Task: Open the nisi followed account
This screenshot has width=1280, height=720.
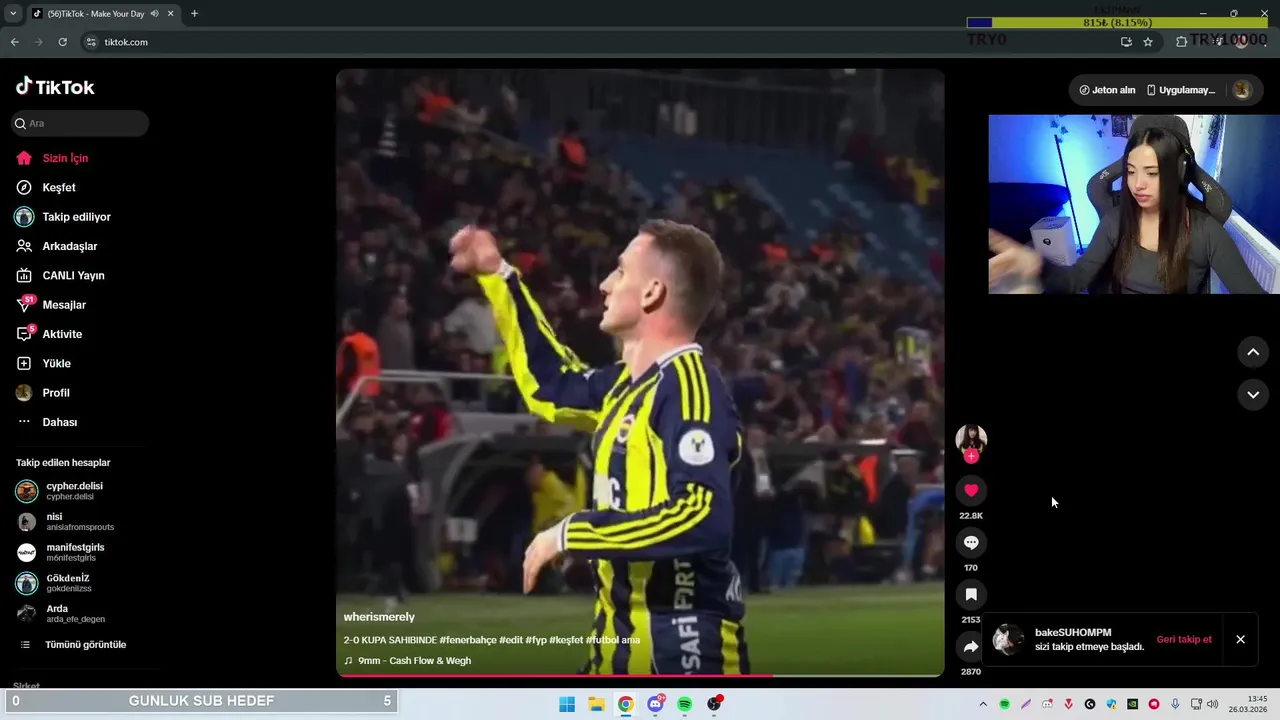Action: [x=66, y=522]
